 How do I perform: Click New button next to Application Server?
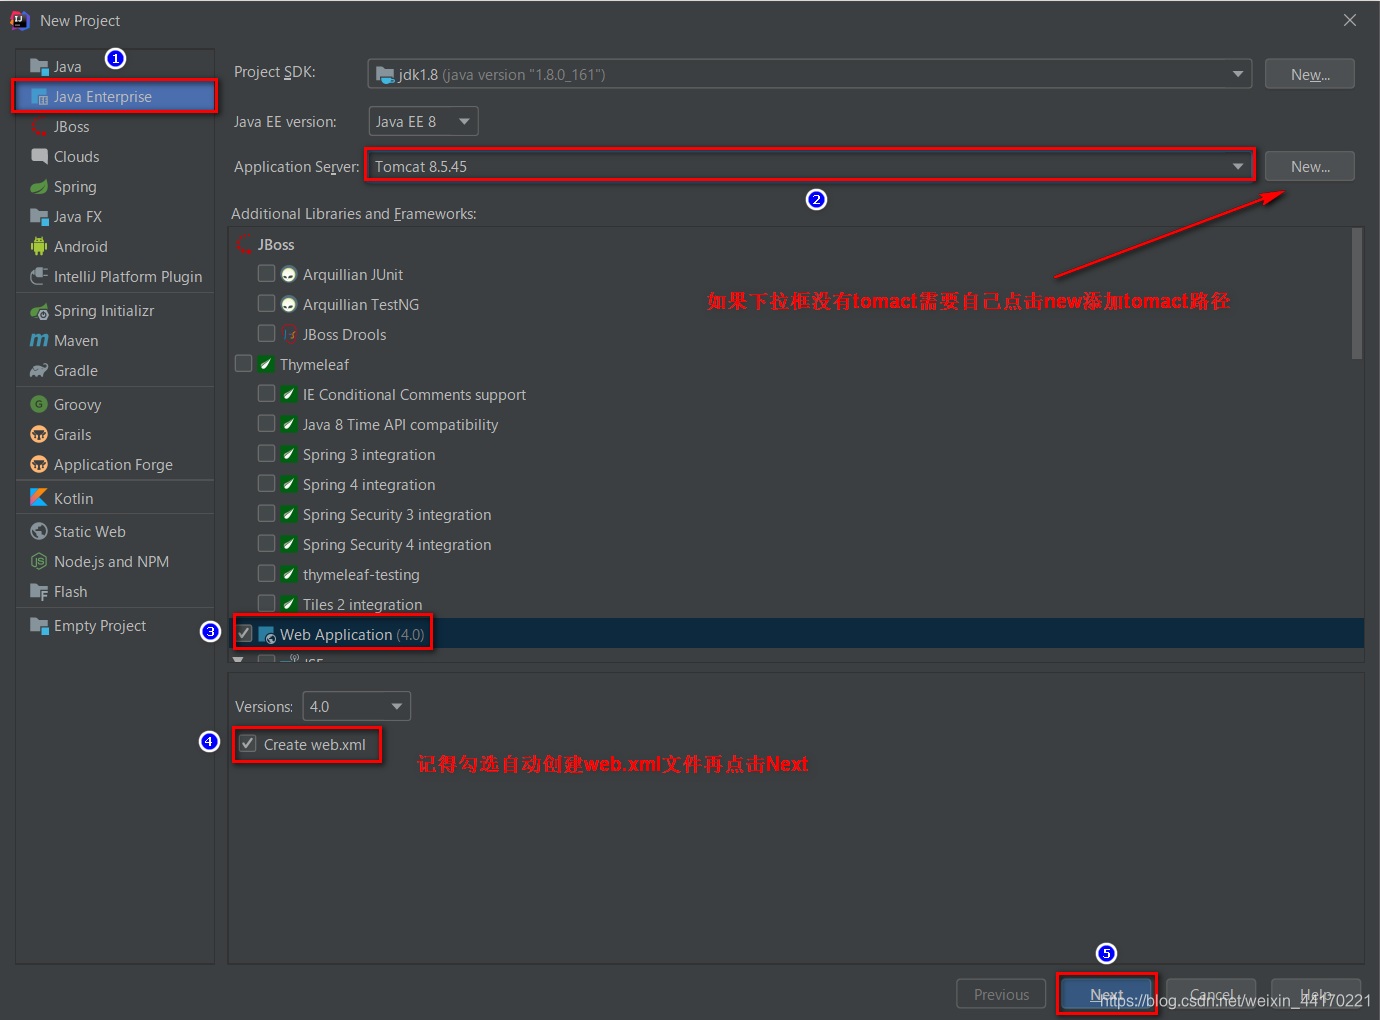(1310, 166)
